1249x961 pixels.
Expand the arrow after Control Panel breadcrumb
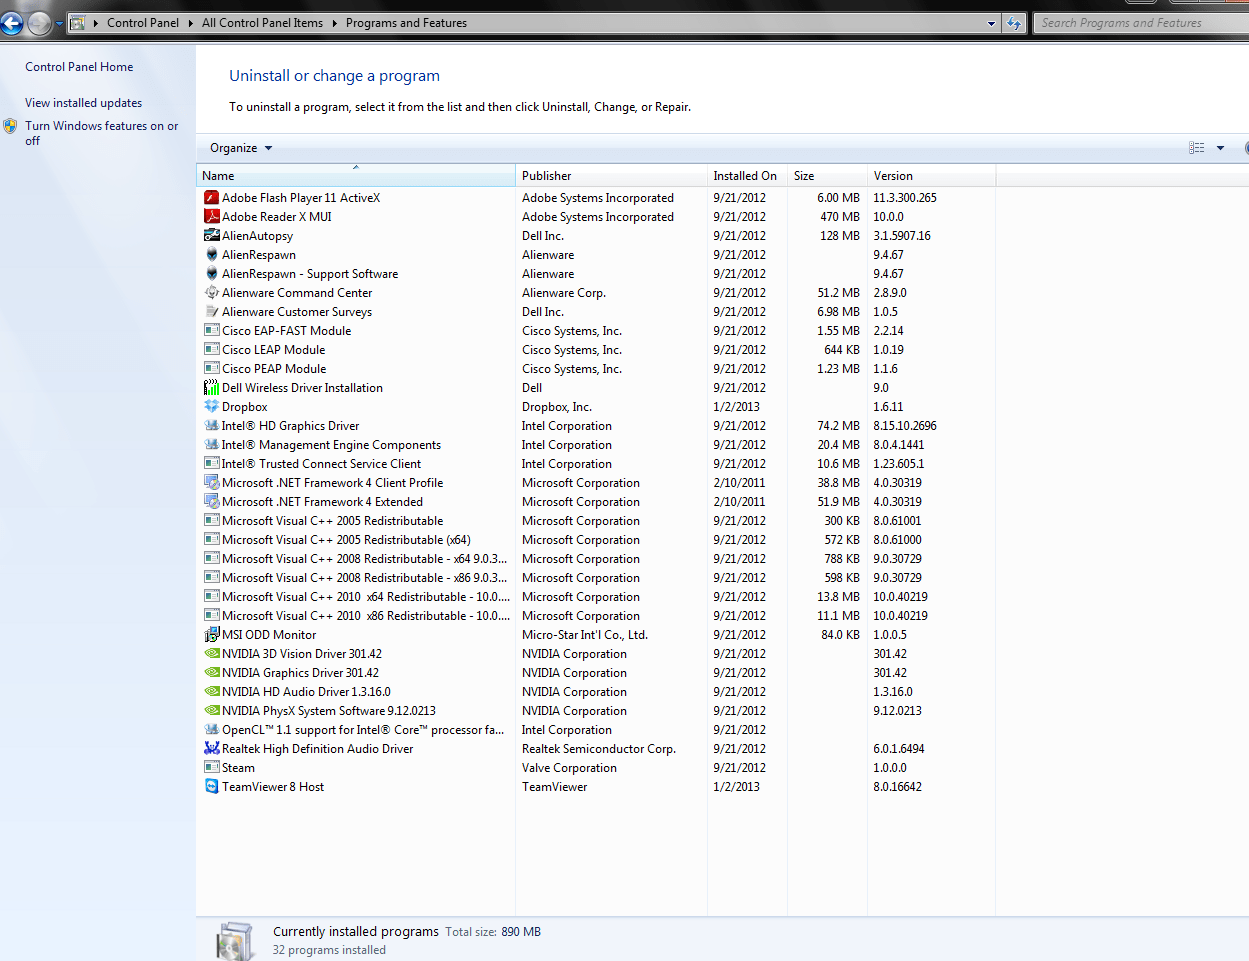[x=190, y=23]
